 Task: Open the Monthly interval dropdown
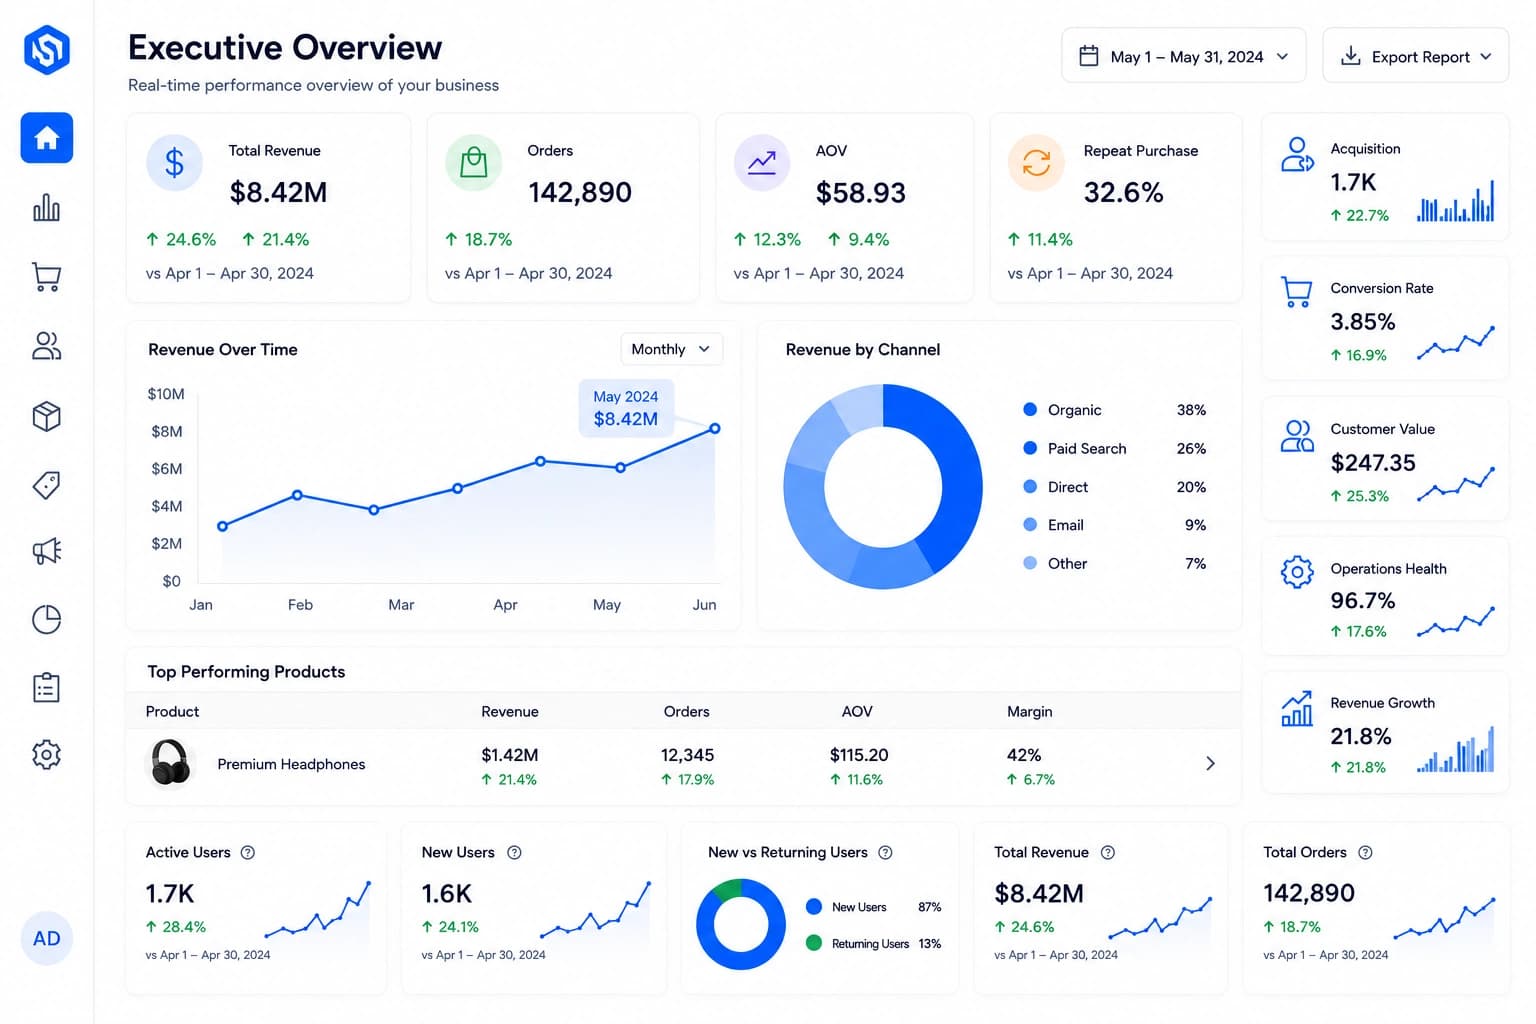[671, 349]
